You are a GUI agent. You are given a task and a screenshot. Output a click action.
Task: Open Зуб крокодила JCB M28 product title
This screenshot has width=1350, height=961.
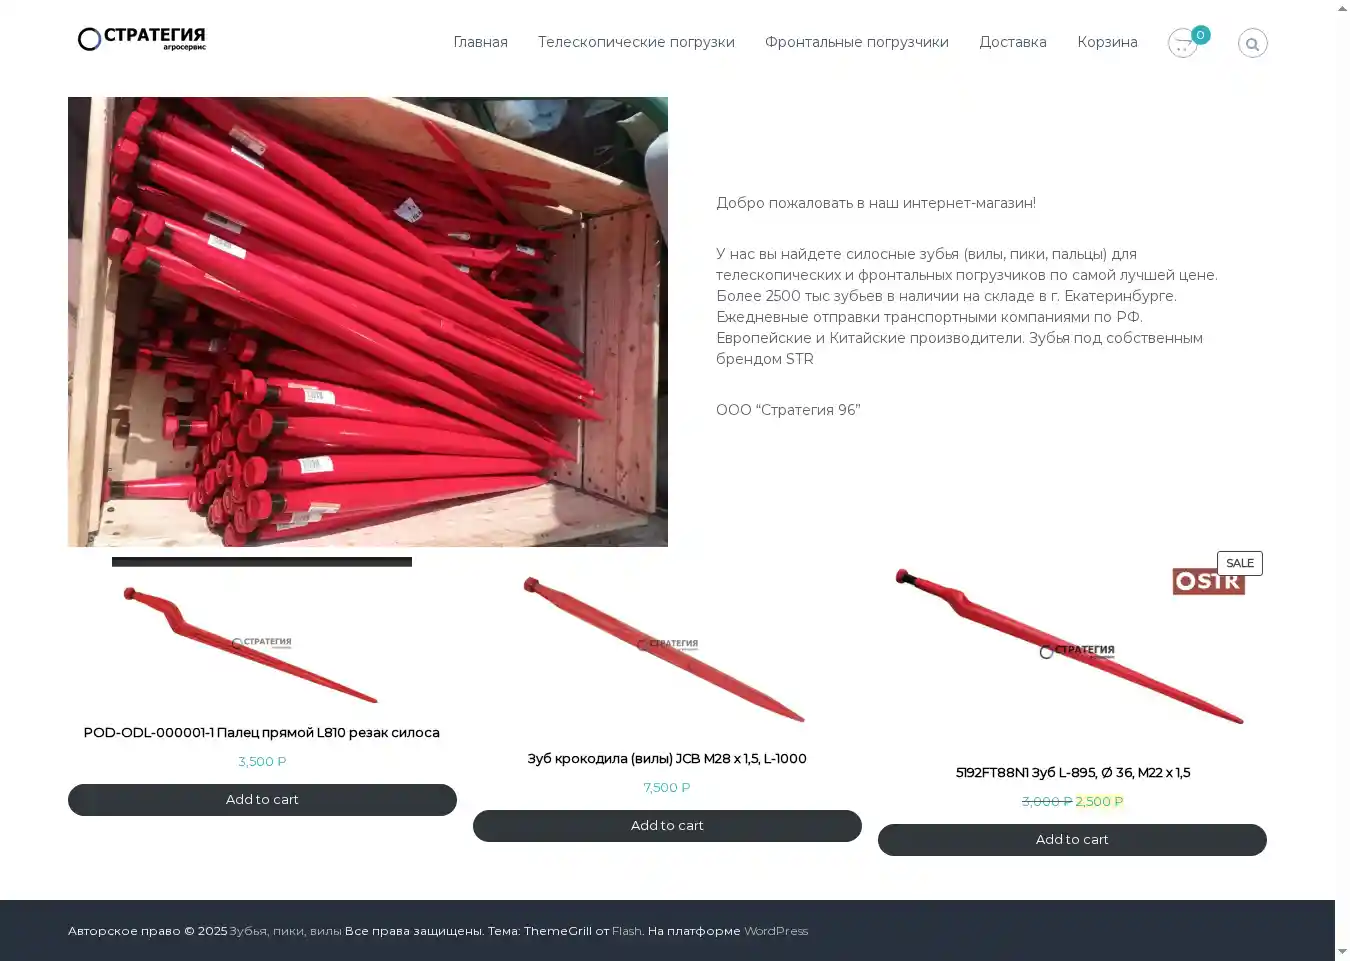pyautogui.click(x=667, y=758)
